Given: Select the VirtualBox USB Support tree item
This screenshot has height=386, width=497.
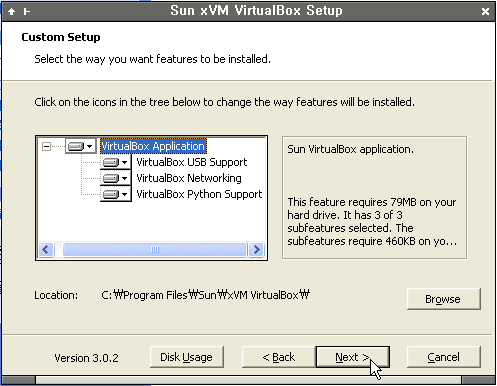Looking at the screenshot, I should [192, 162].
